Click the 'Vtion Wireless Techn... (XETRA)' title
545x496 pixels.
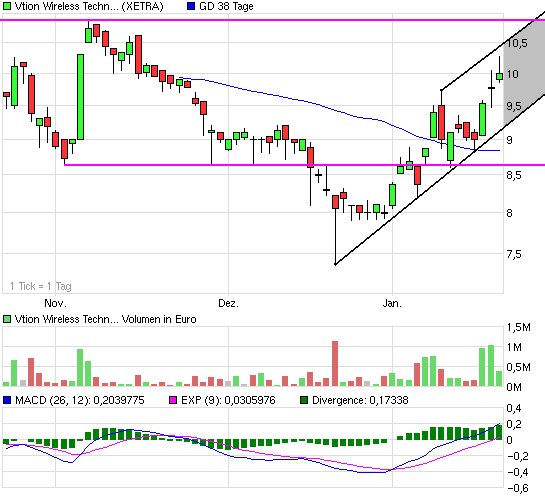pos(89,6)
